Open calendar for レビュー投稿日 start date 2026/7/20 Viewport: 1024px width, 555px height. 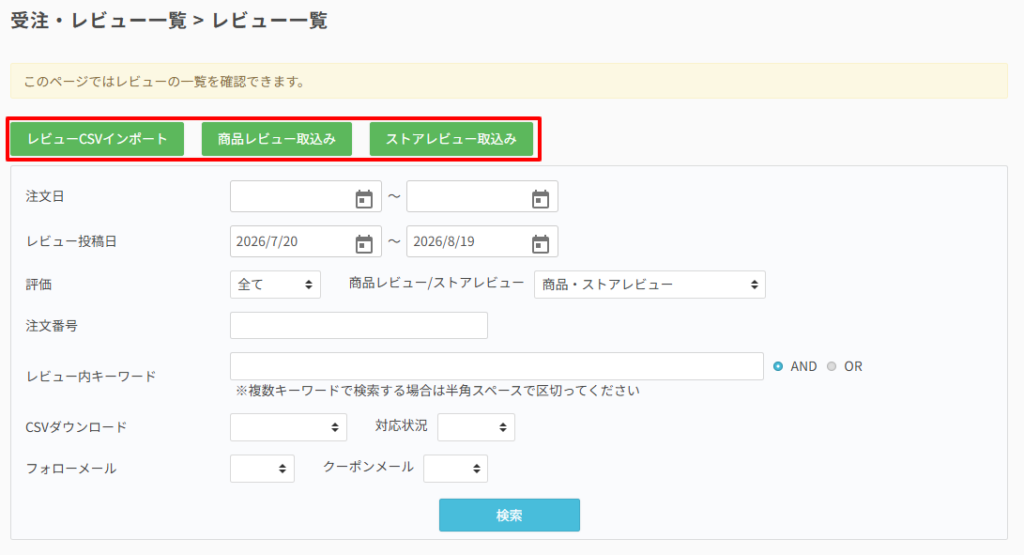pyautogui.click(x=364, y=244)
